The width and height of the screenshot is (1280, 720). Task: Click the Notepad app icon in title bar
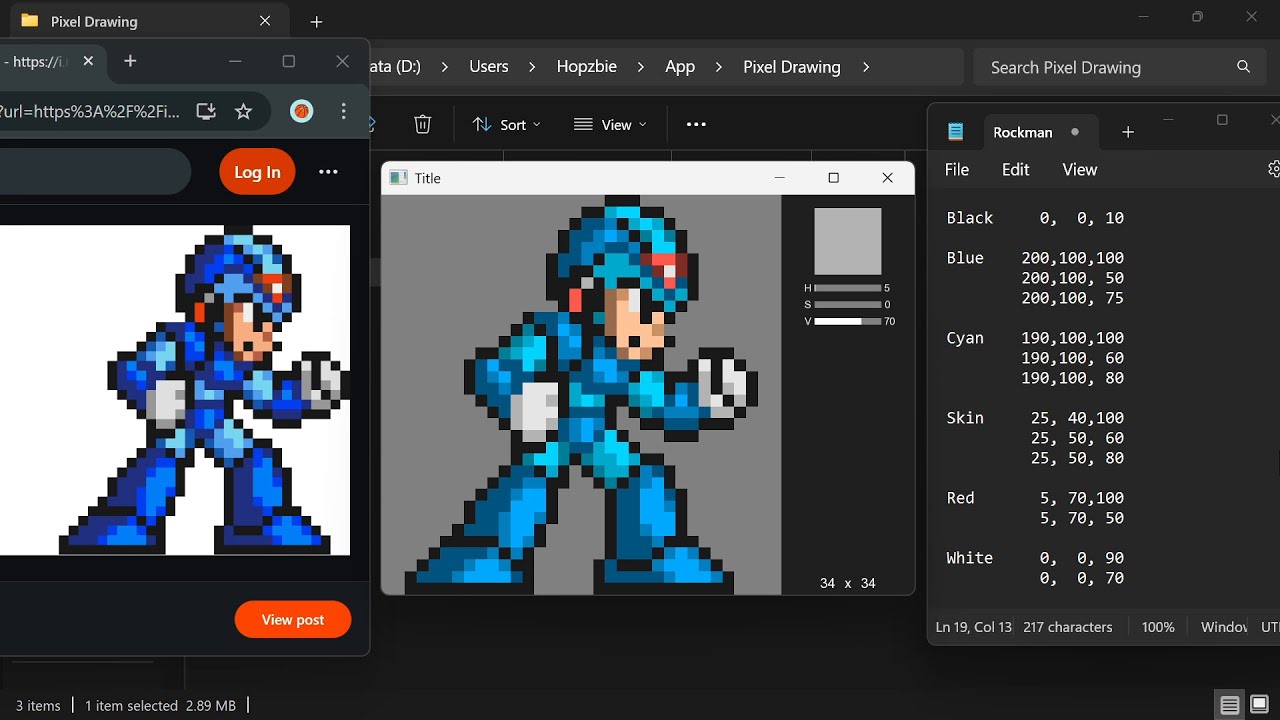click(955, 132)
